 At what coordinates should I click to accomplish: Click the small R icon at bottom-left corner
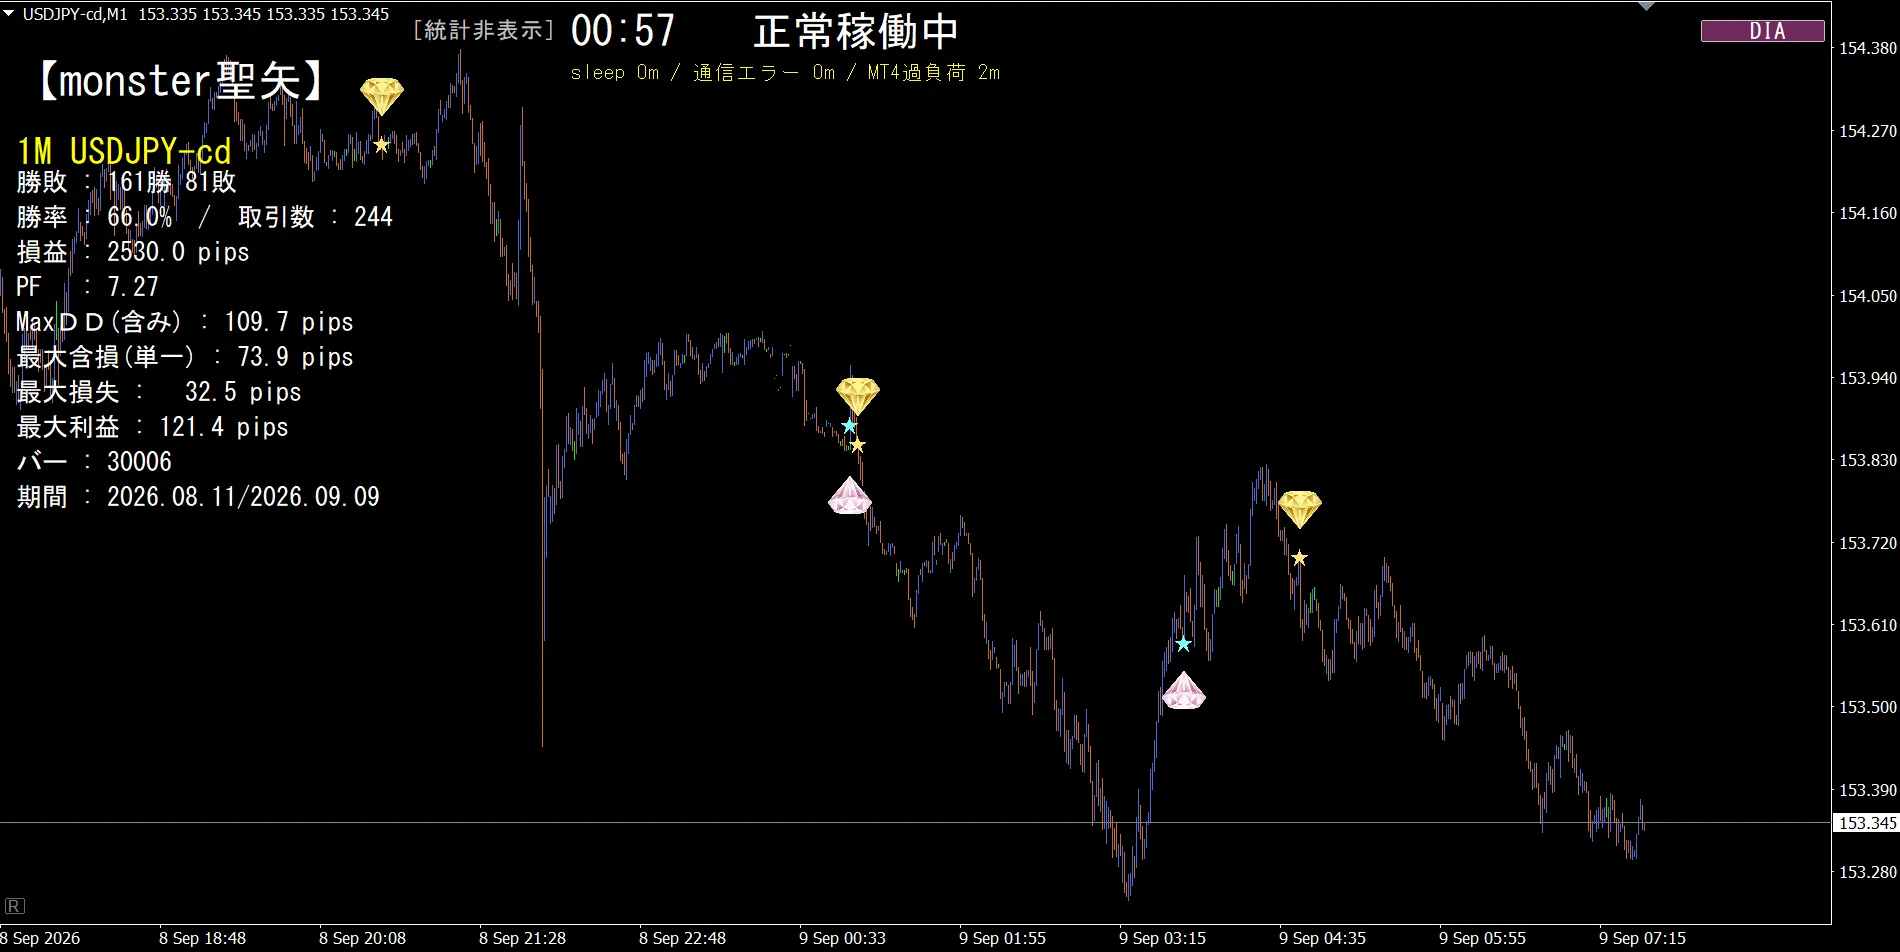(x=15, y=906)
